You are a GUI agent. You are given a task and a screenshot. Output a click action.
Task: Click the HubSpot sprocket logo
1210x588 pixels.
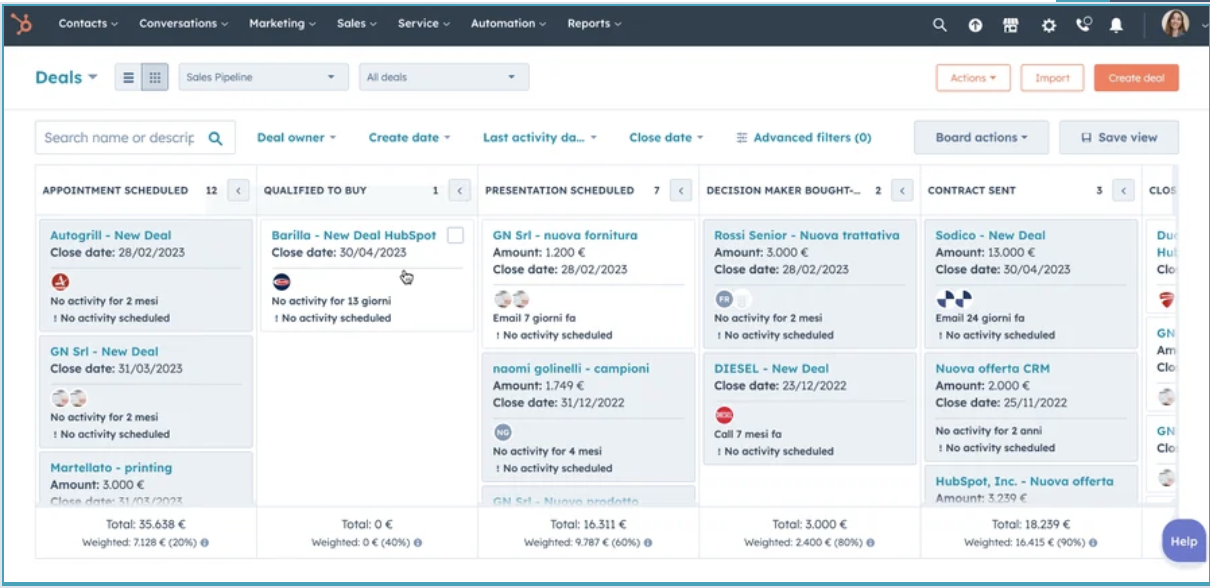tap(22, 24)
